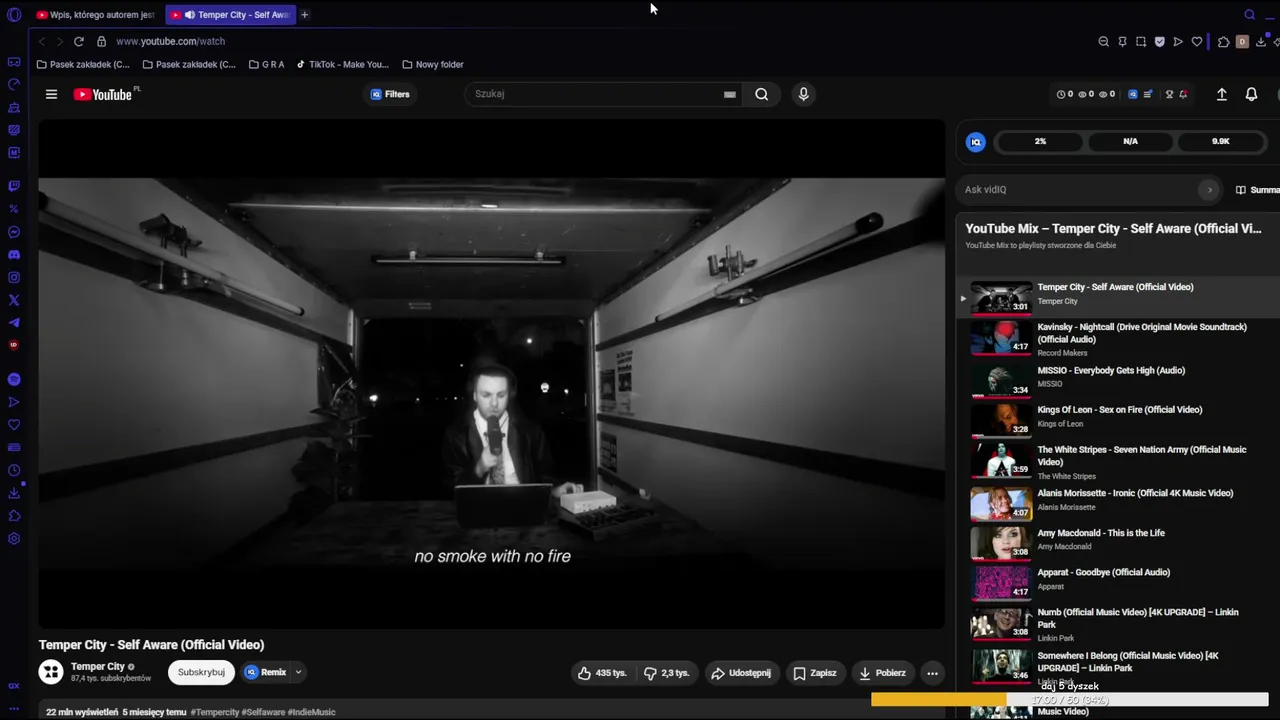
Task: Open the Nowy folder bookmark folder
Action: 433,65
